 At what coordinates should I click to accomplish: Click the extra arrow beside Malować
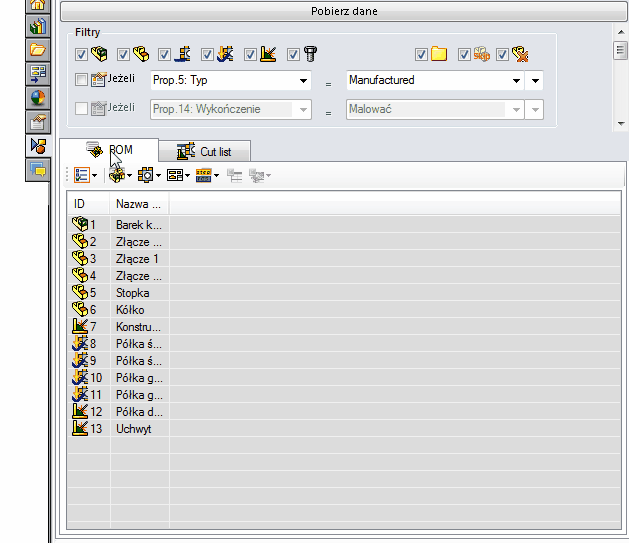click(x=535, y=109)
